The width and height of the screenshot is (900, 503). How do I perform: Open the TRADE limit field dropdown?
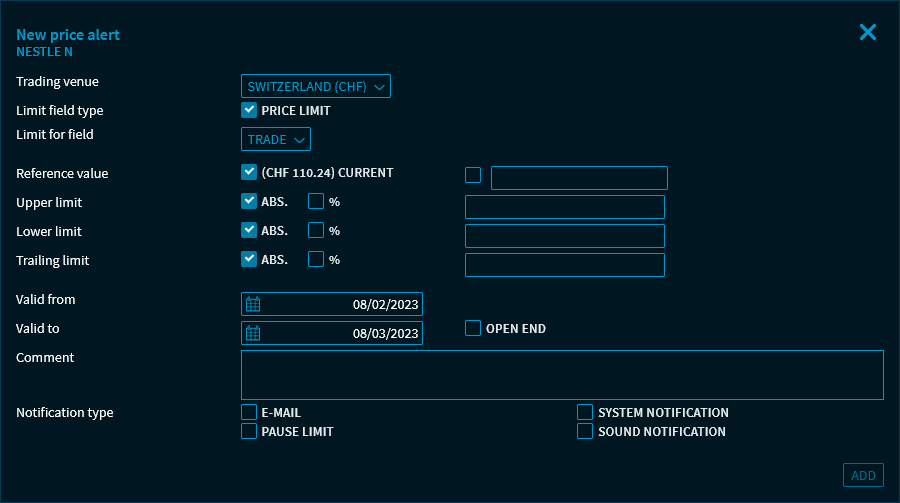coord(275,140)
